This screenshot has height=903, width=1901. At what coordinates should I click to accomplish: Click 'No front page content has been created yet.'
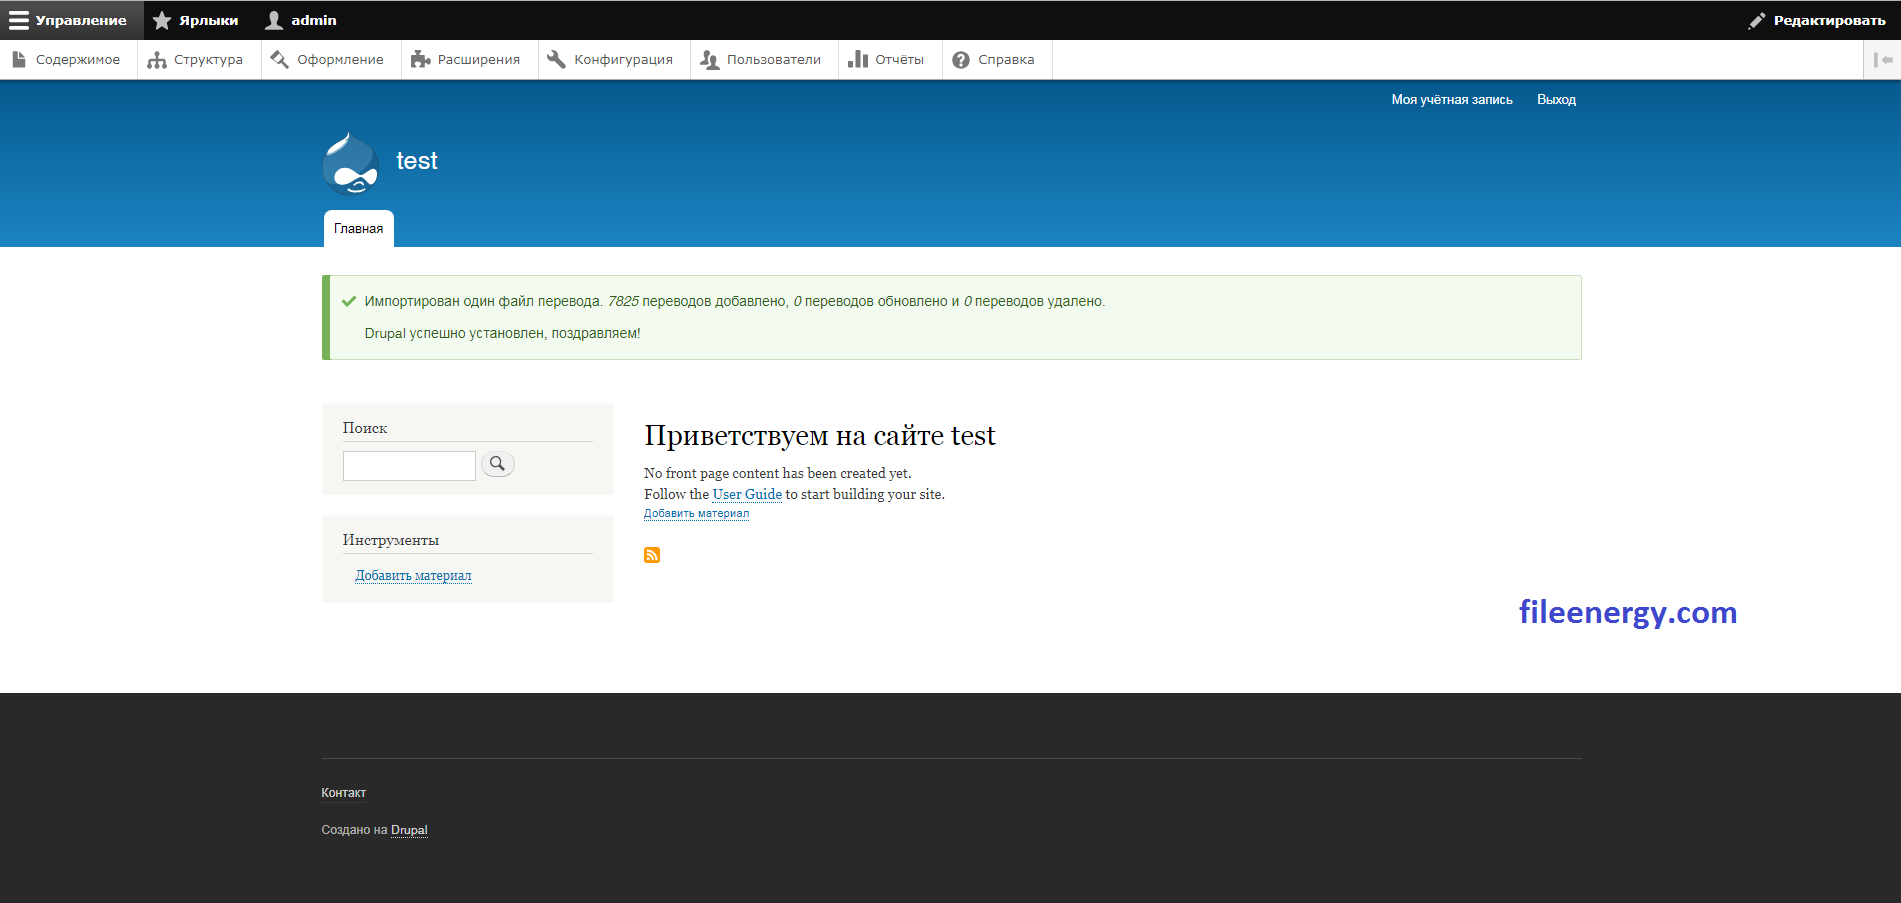click(778, 473)
